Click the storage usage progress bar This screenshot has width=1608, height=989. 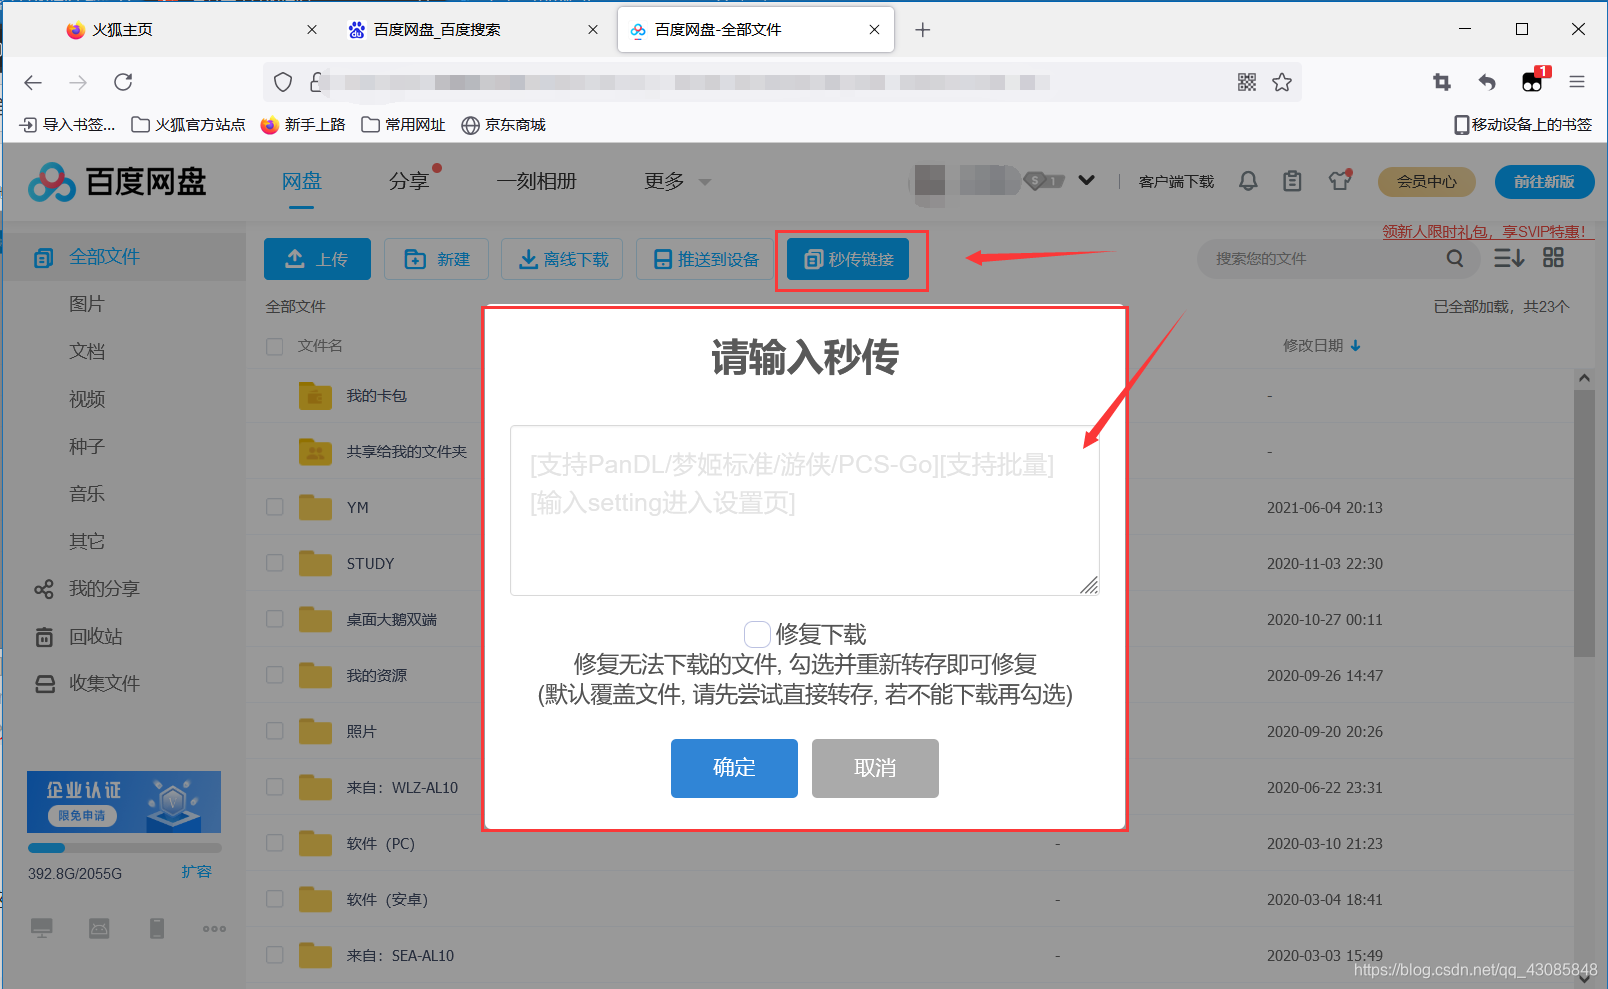coord(124,848)
